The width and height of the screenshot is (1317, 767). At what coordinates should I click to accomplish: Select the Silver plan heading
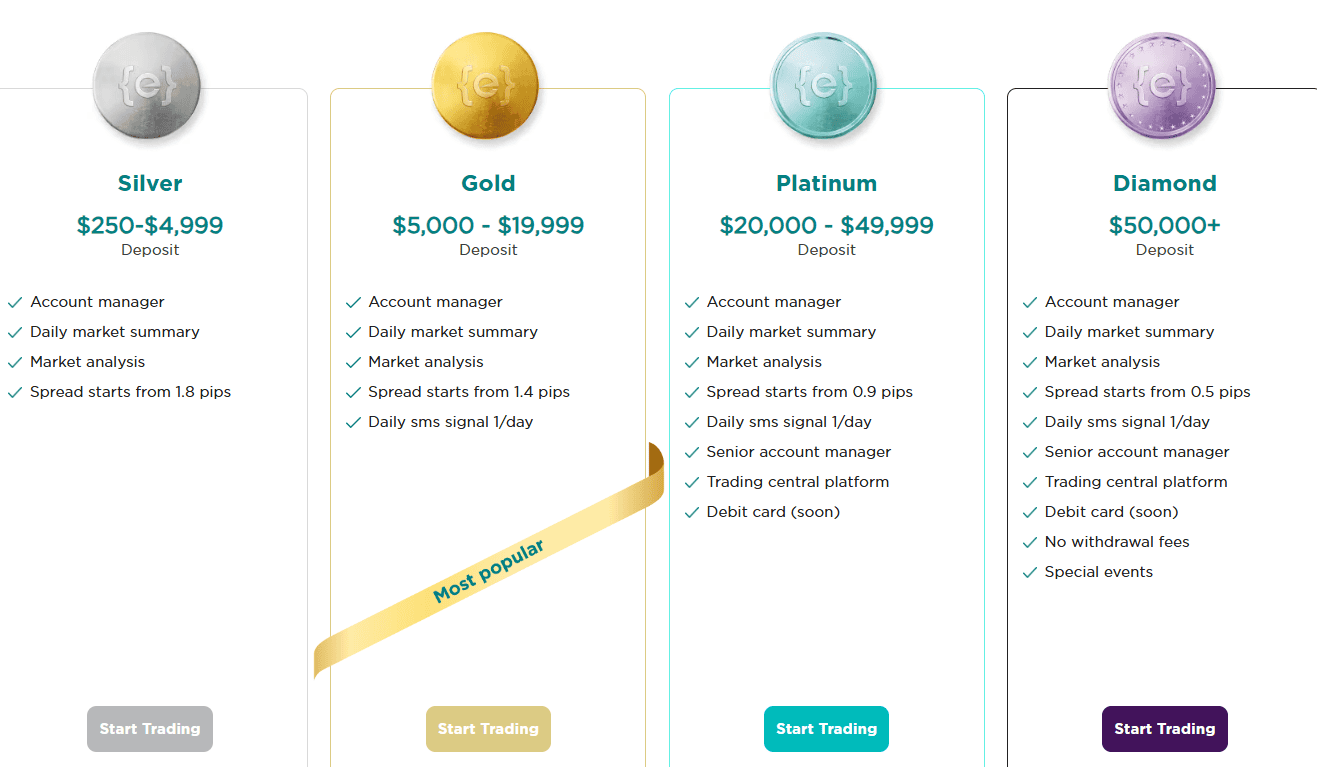(149, 183)
